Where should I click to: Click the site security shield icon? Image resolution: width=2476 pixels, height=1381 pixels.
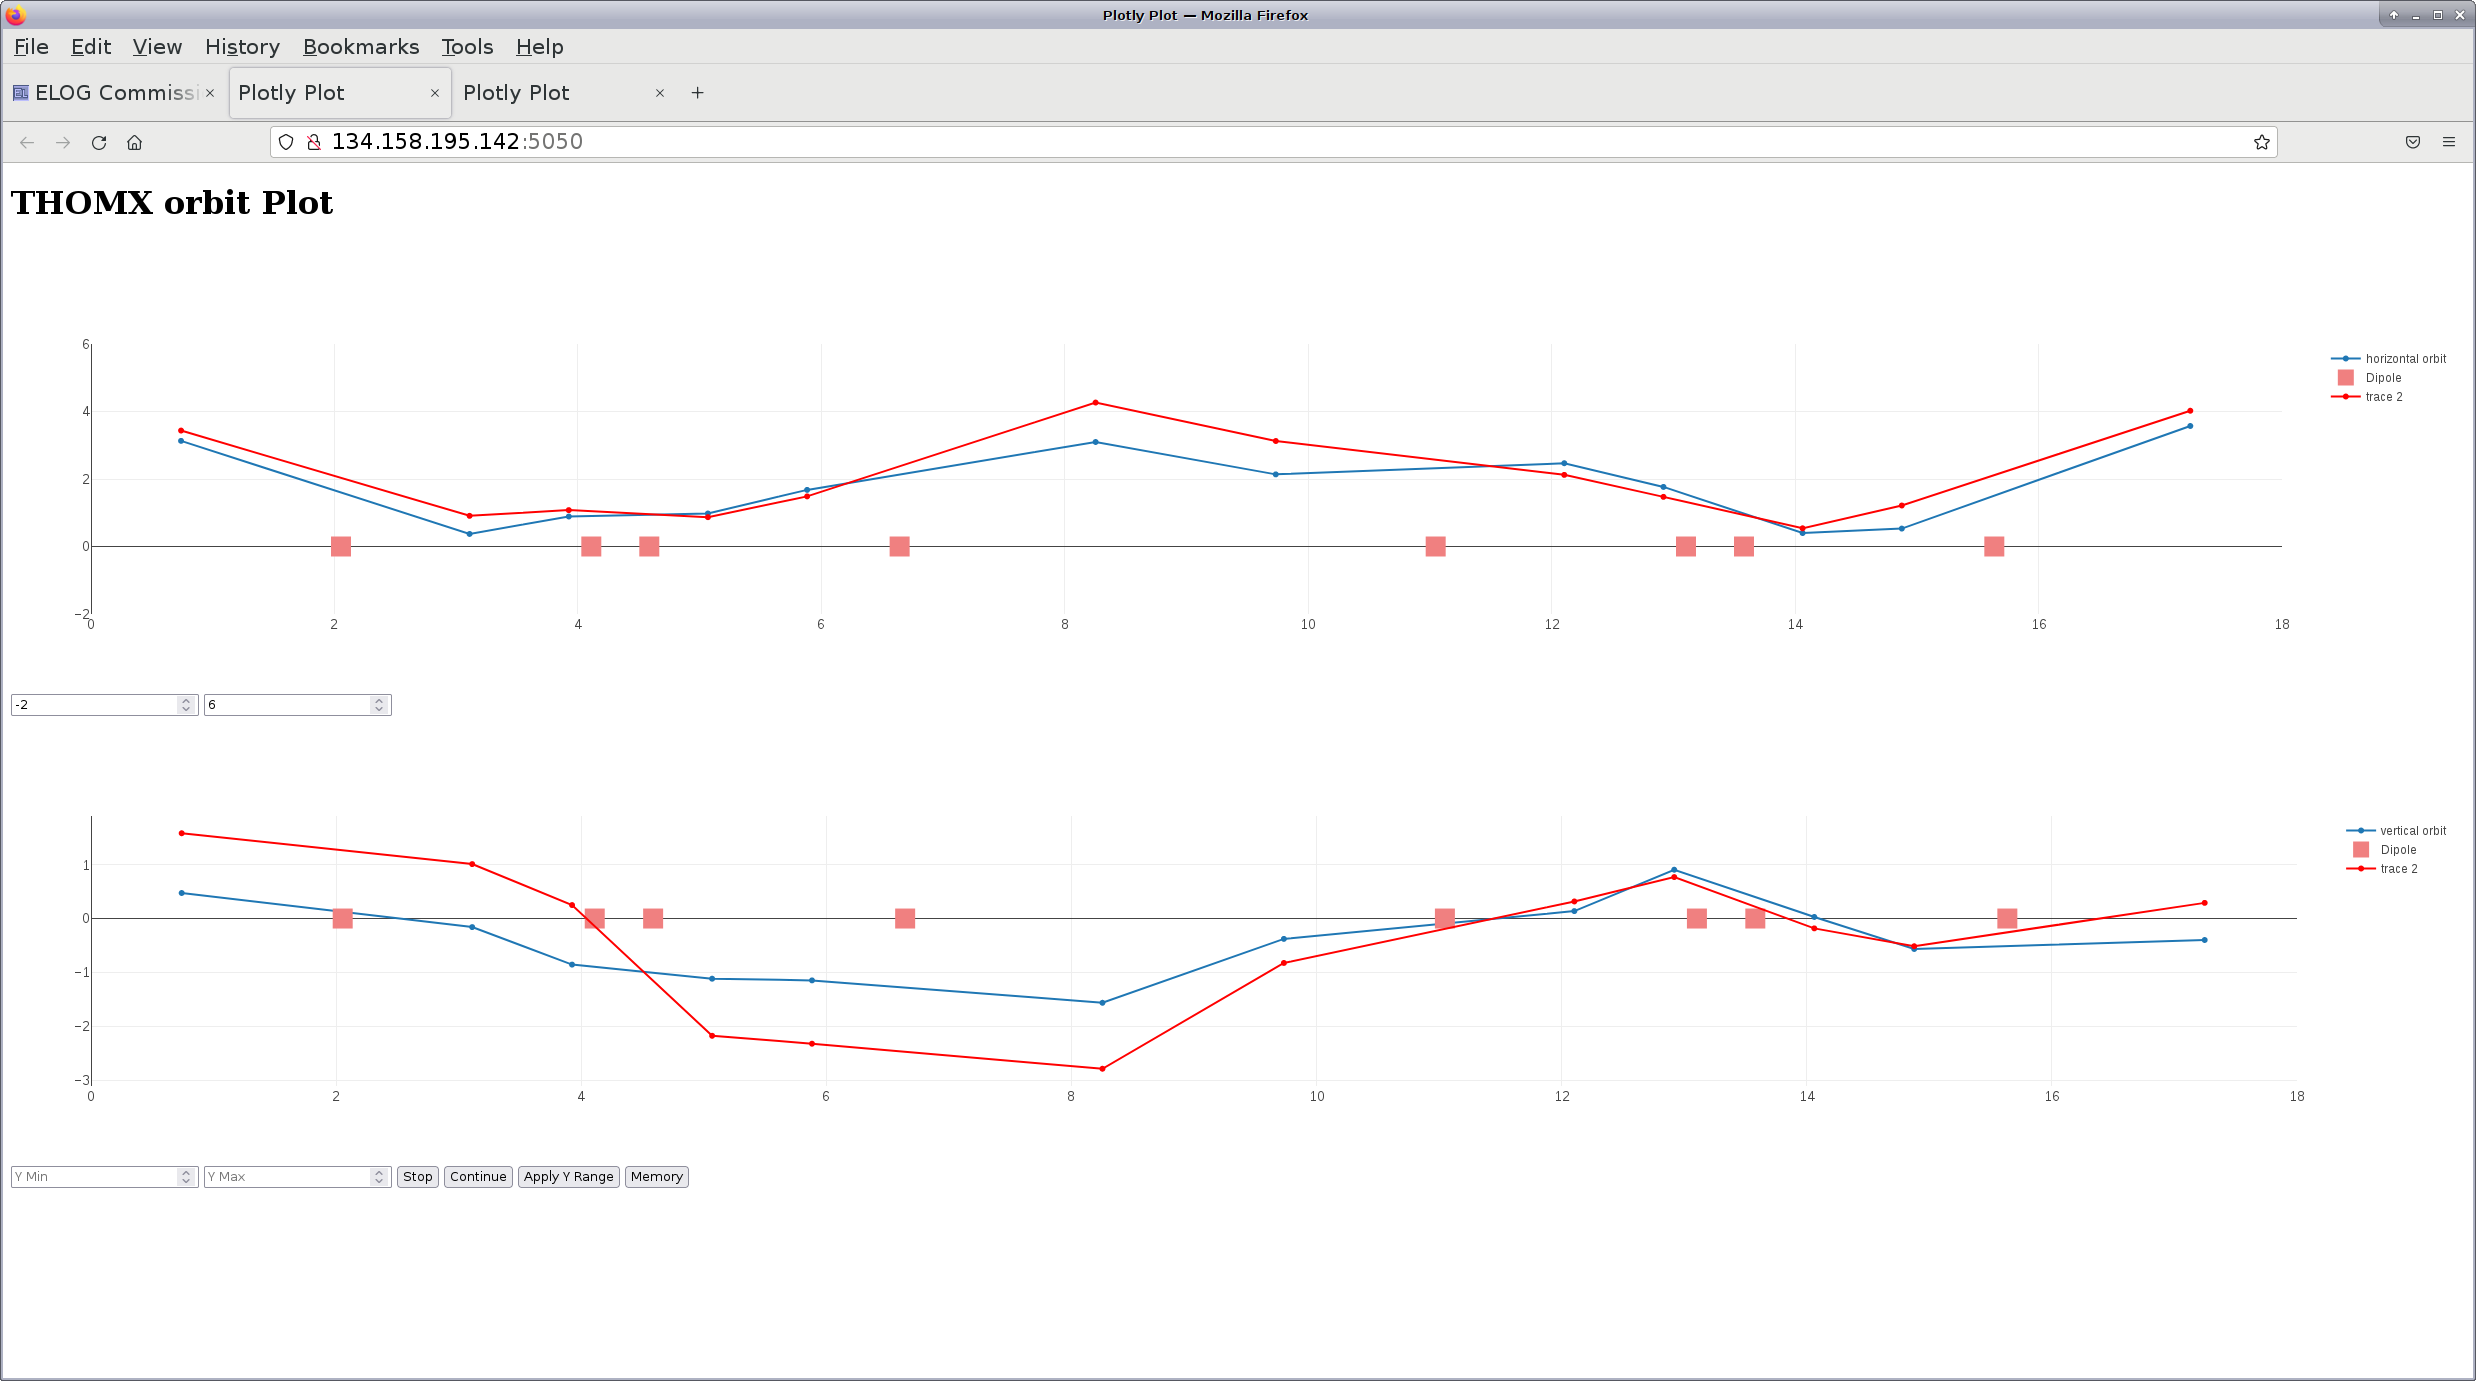pyautogui.click(x=286, y=143)
